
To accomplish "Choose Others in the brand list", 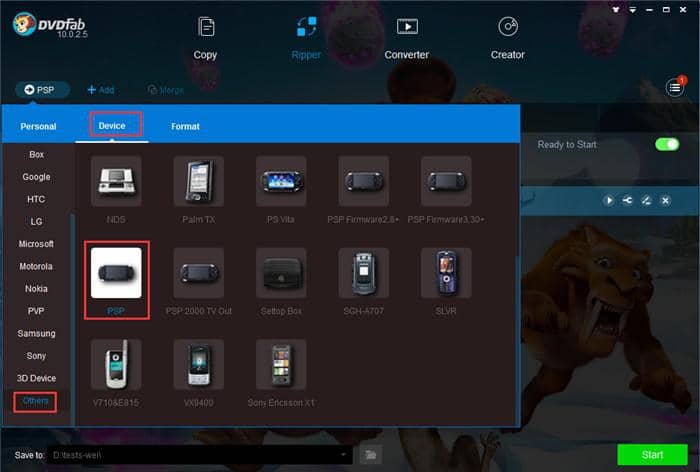I will (x=35, y=401).
